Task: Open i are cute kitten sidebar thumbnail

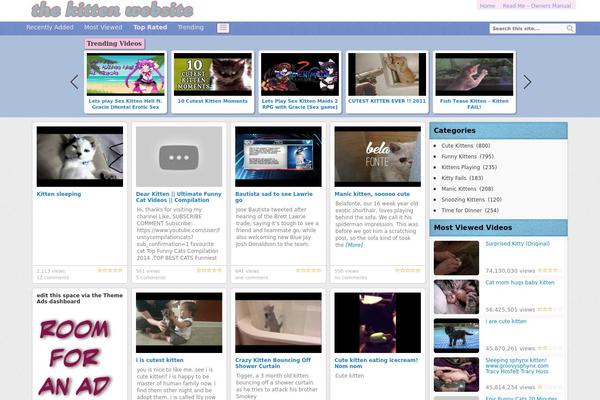Action: coord(456,336)
